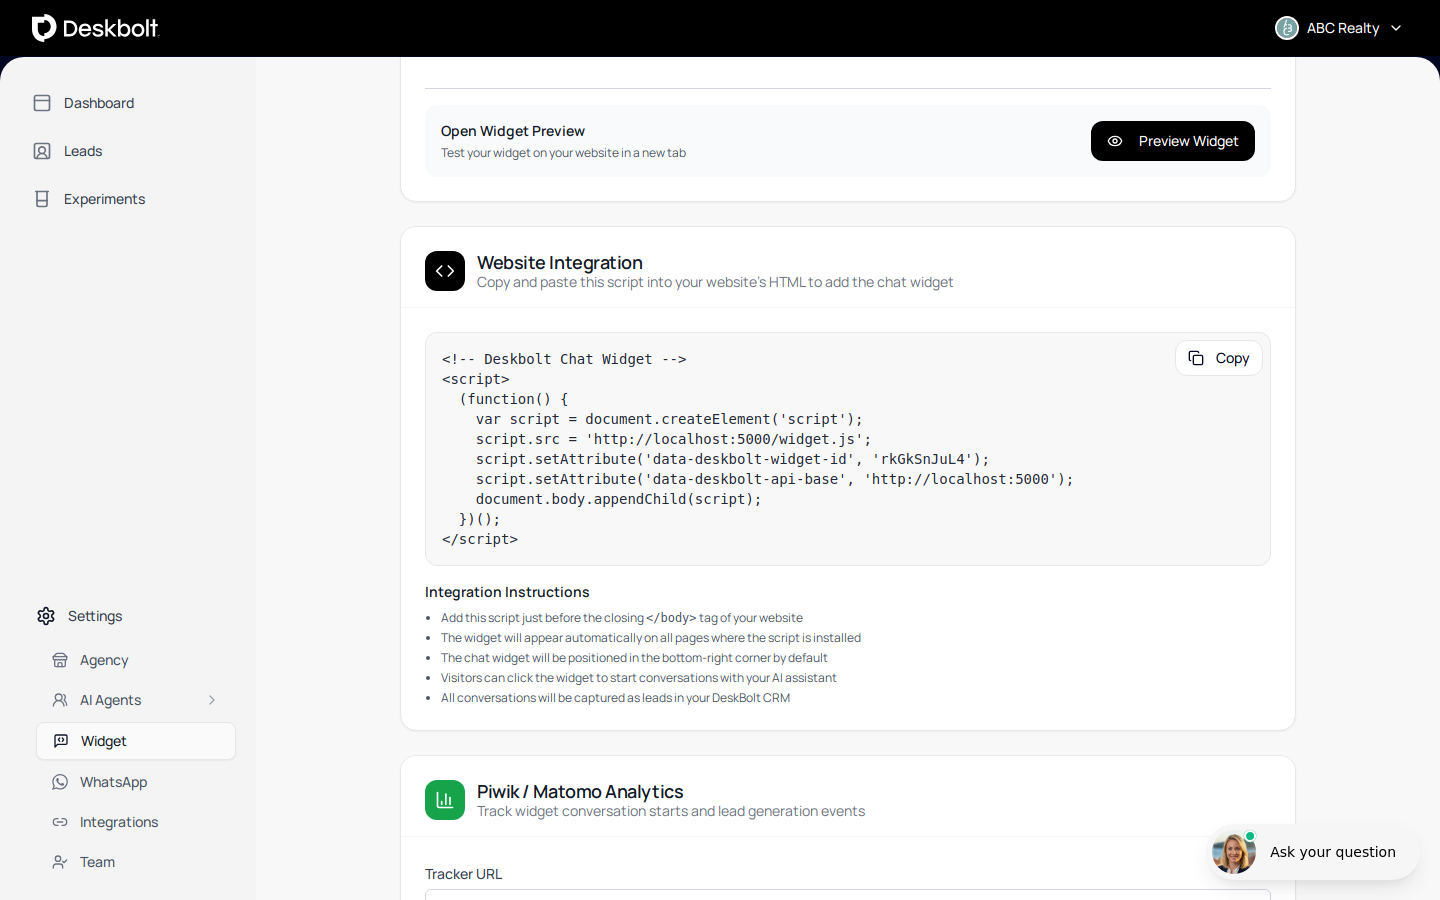
Task: Select the Settings heading
Action: (x=95, y=616)
